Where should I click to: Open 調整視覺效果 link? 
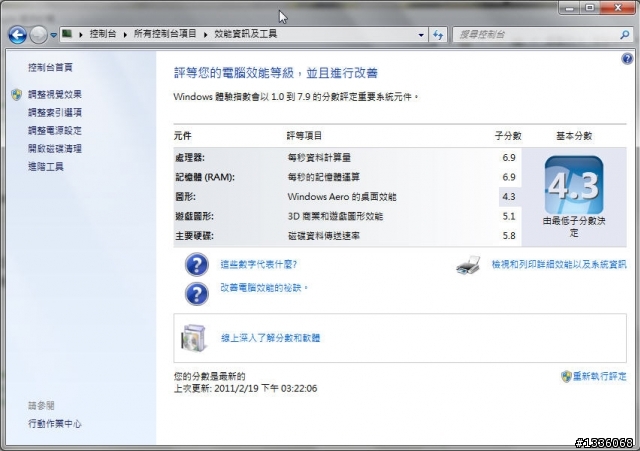(55, 94)
